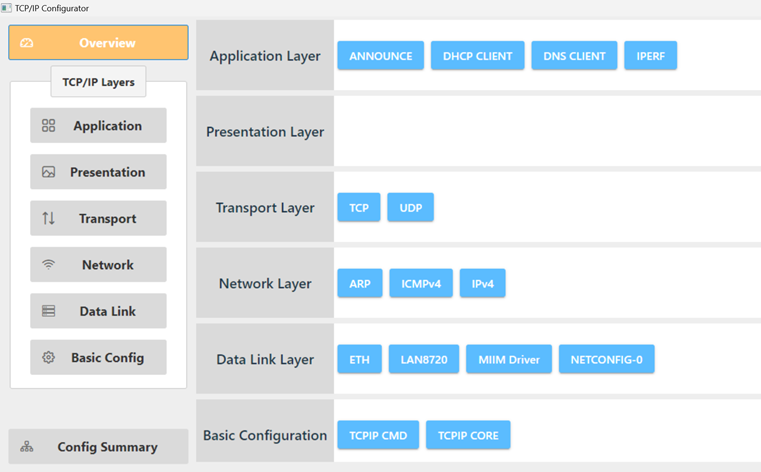
Task: Select the LAN8720 driver button
Action: click(x=424, y=359)
